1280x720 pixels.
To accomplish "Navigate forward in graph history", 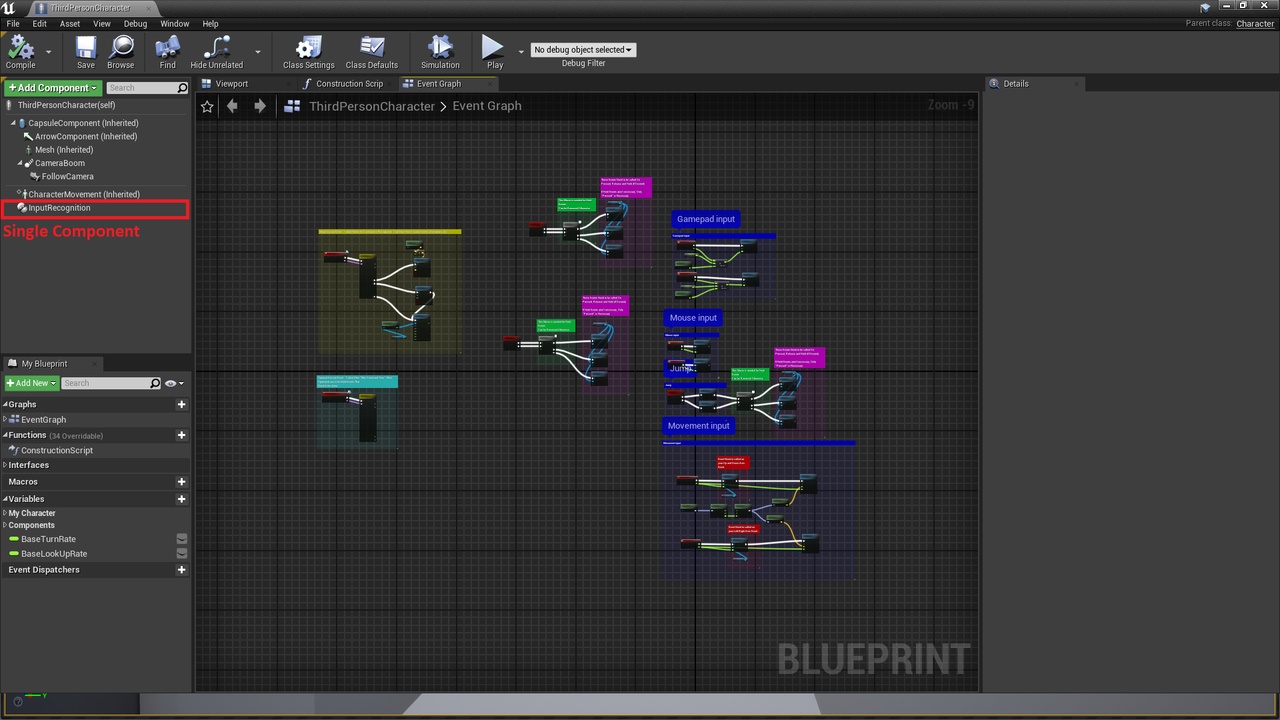I will tap(260, 106).
